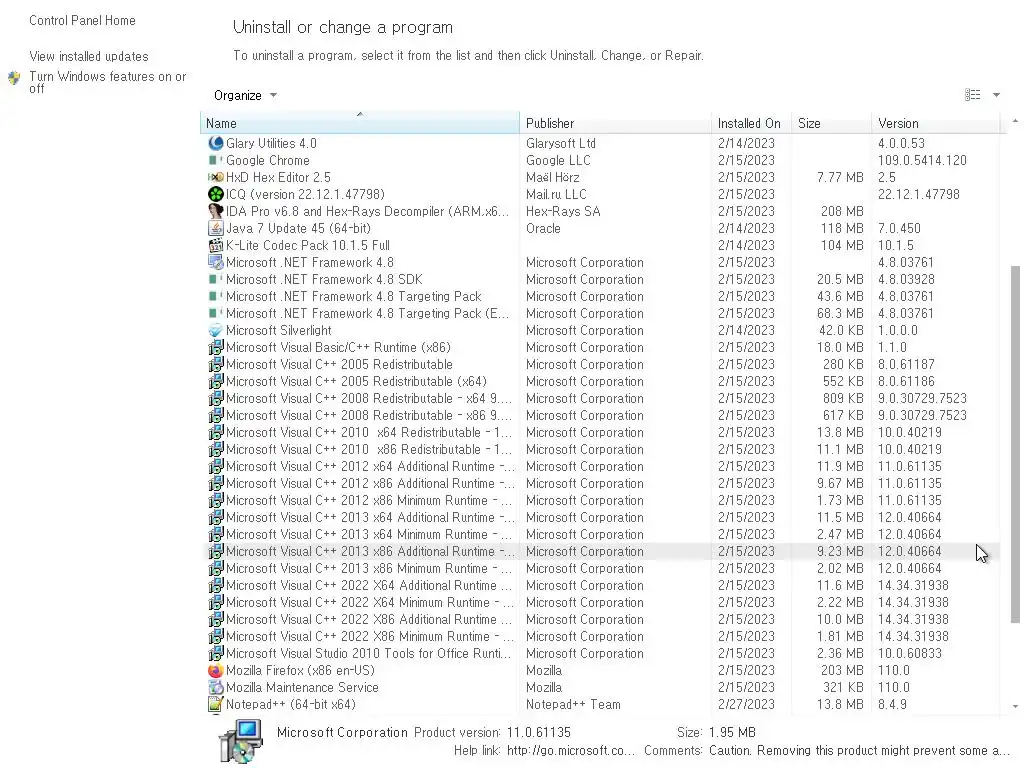The image size is (1024, 768).
Task: Click the IDA Pro v6.8 icon
Action: (x=216, y=211)
